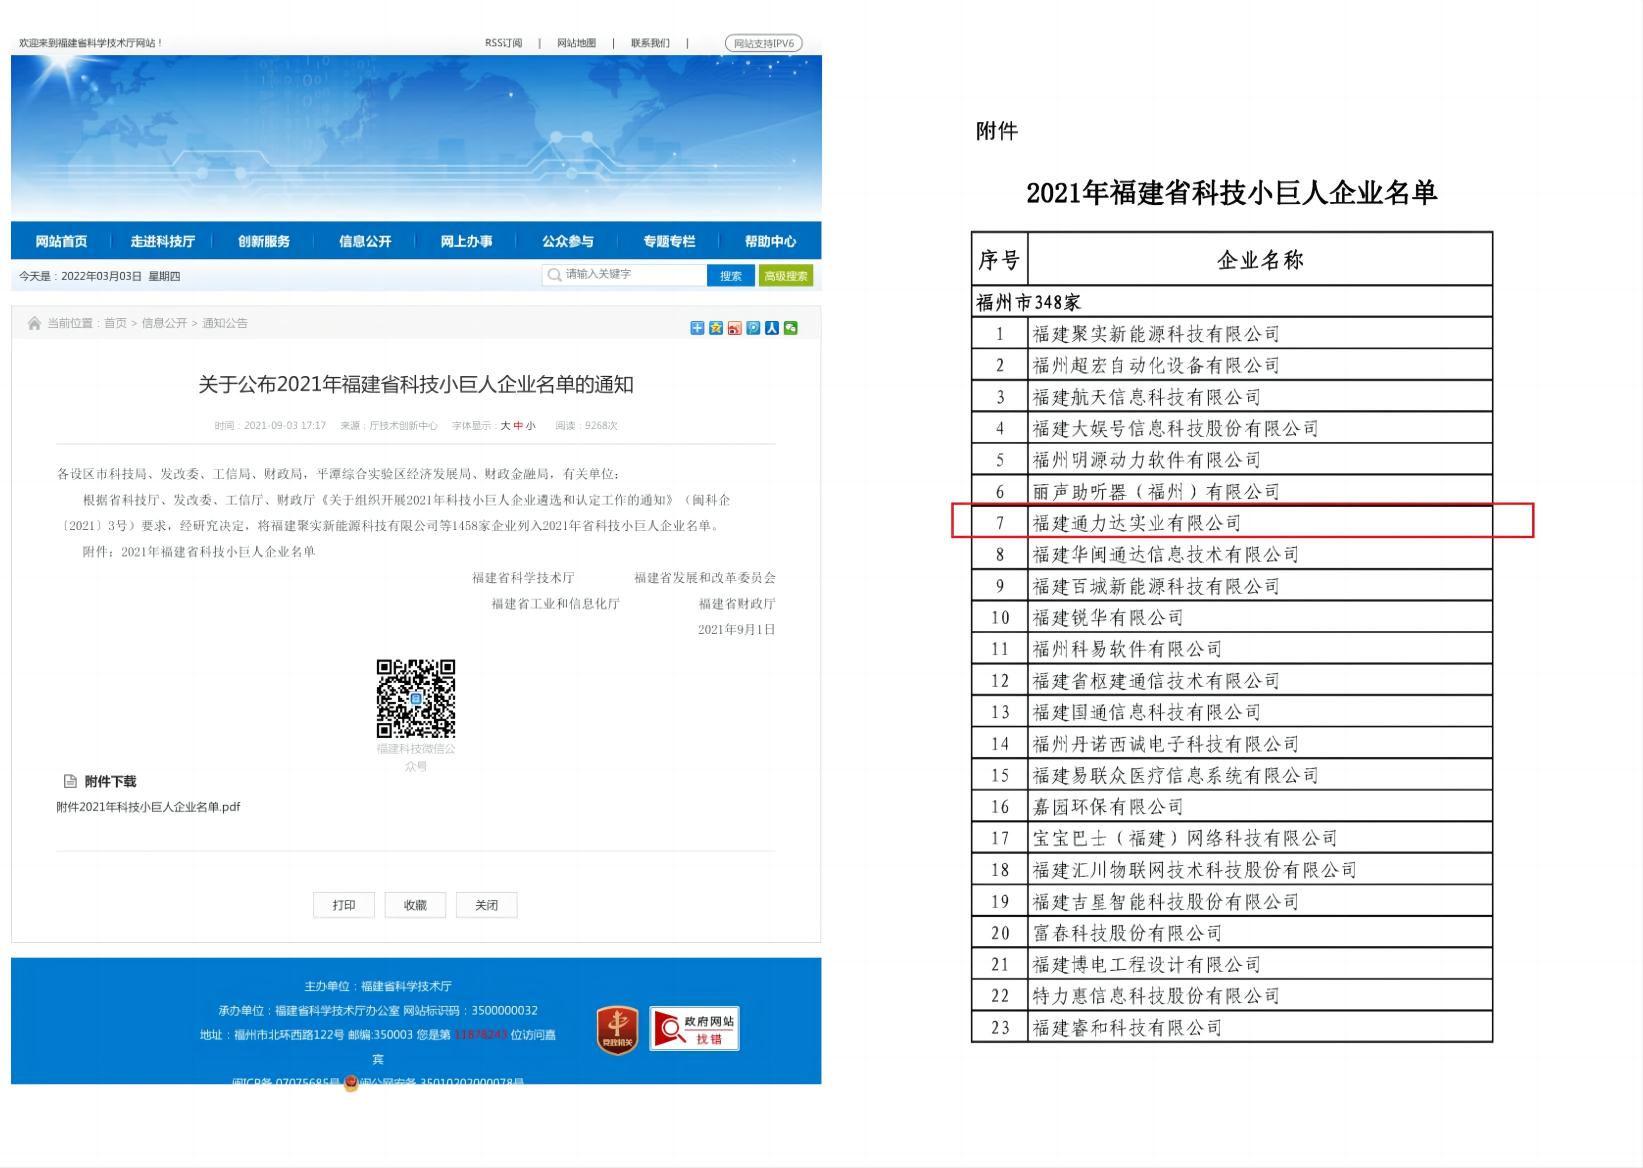The height and width of the screenshot is (1168, 1643).
Task: Click the 打印 button
Action: click(344, 905)
